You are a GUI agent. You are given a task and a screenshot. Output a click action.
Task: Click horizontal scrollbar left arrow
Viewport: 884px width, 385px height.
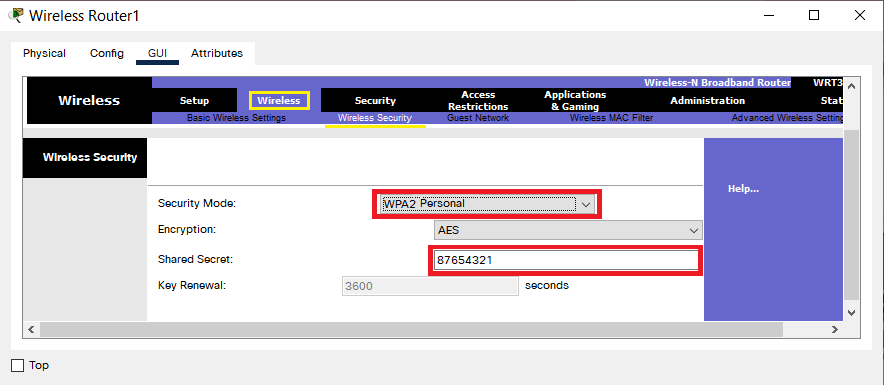[31, 330]
